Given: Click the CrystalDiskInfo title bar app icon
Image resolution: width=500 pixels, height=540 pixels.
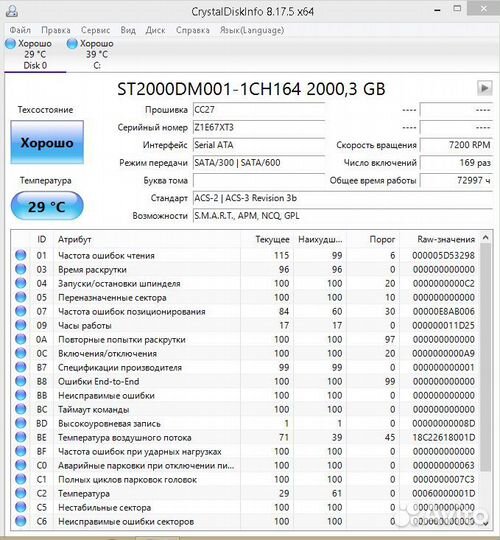Looking at the screenshot, I should point(12,11).
